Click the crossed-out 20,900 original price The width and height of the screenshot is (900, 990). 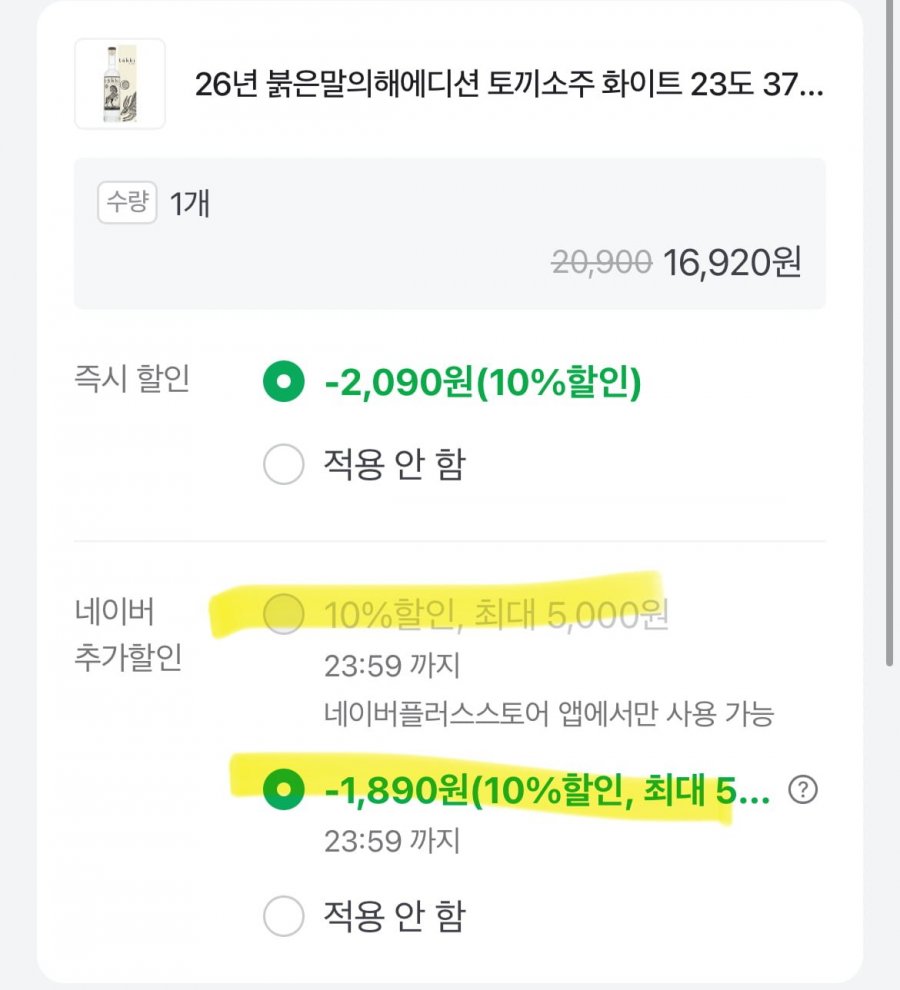(602, 262)
